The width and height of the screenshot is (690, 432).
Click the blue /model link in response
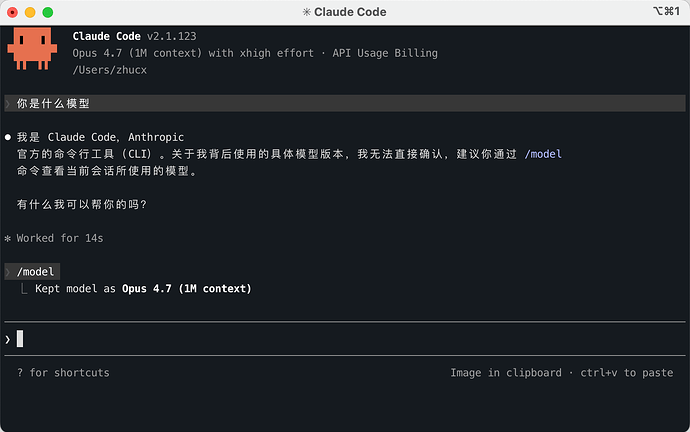click(543, 154)
